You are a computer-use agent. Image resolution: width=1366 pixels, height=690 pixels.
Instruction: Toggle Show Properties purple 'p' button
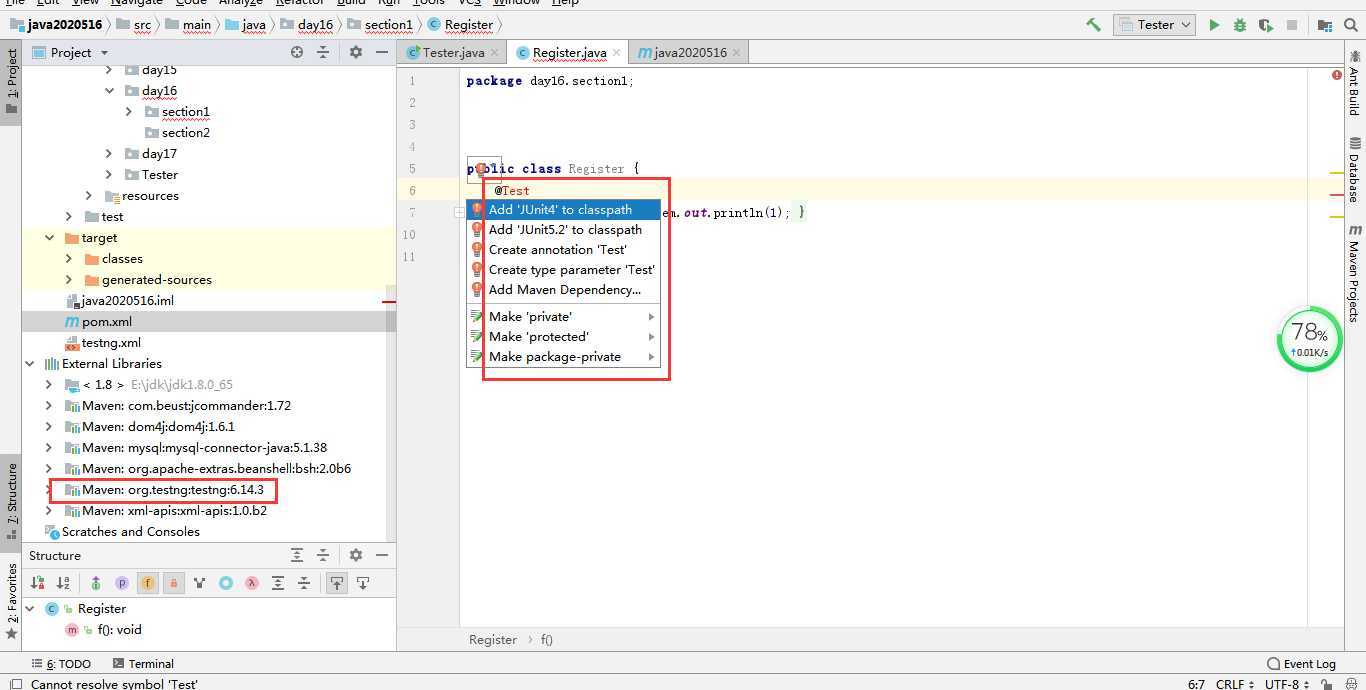[122, 583]
